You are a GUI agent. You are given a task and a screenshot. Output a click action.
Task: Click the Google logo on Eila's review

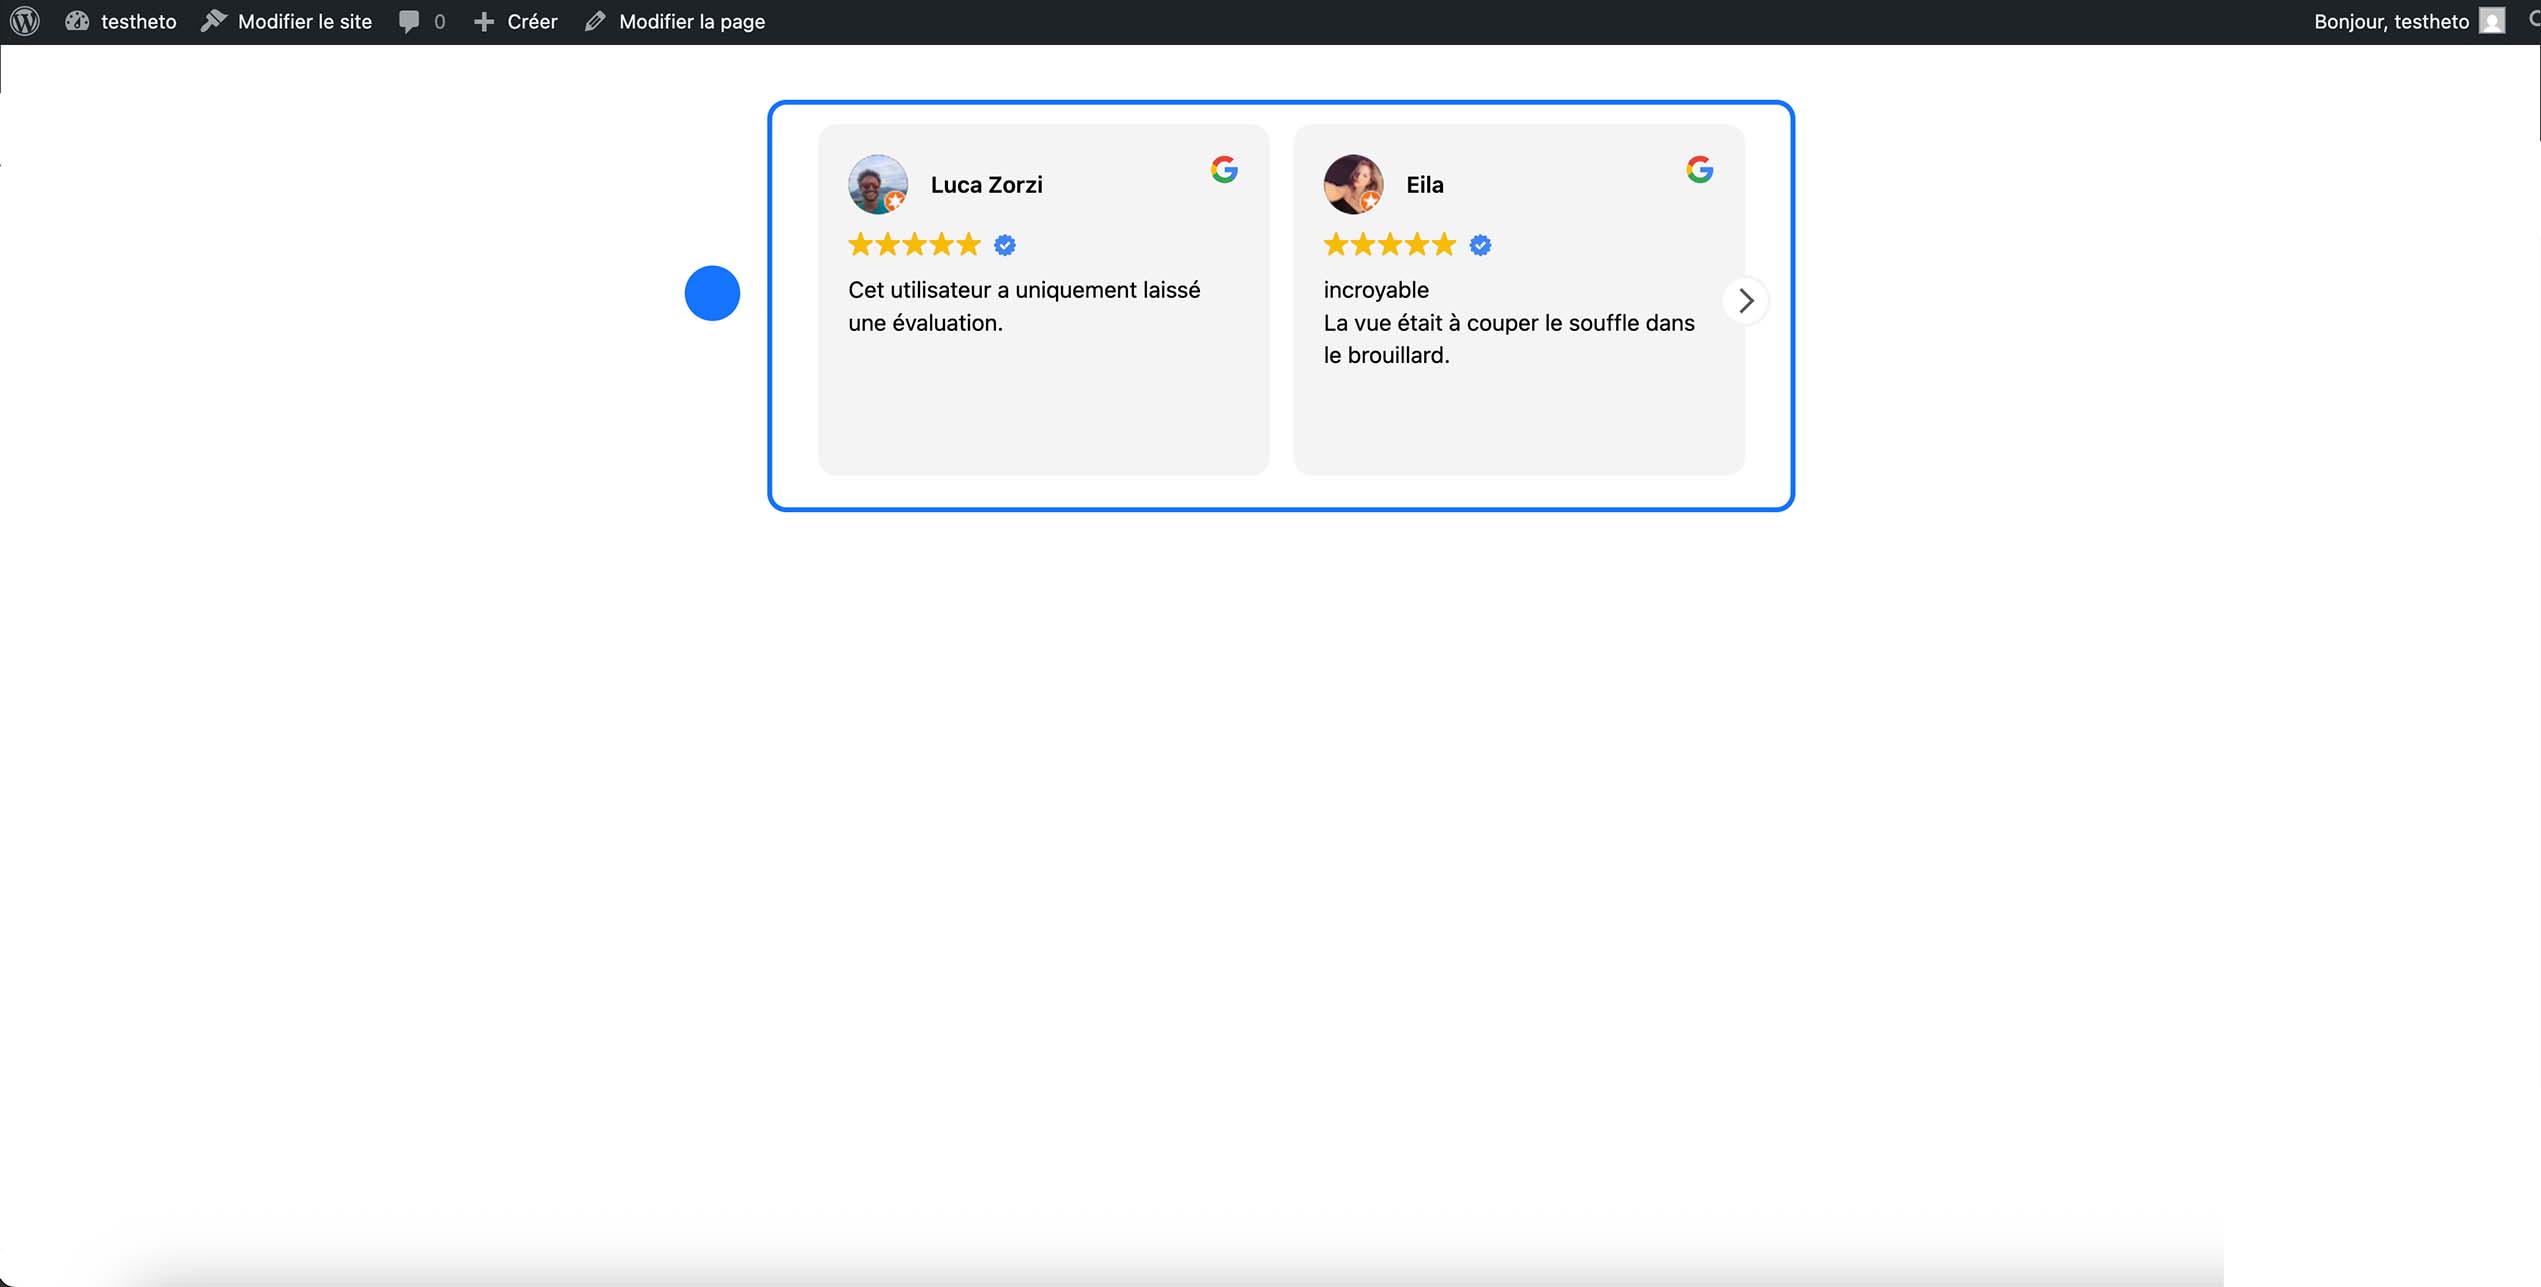point(1699,169)
